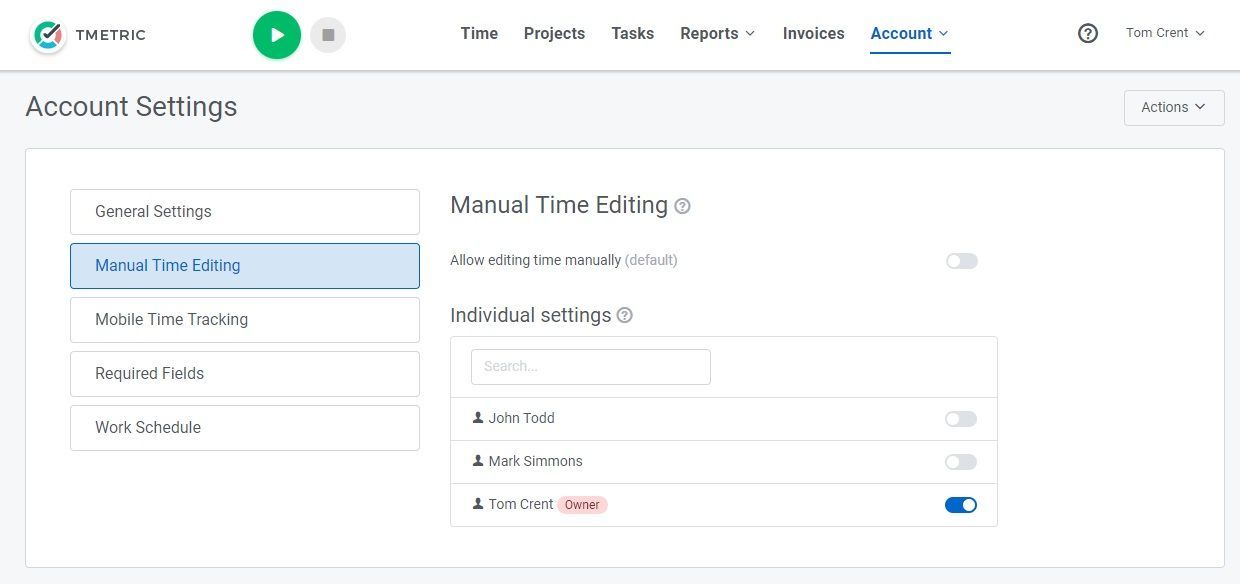Click the Tom Crent name in list

(x=520, y=504)
